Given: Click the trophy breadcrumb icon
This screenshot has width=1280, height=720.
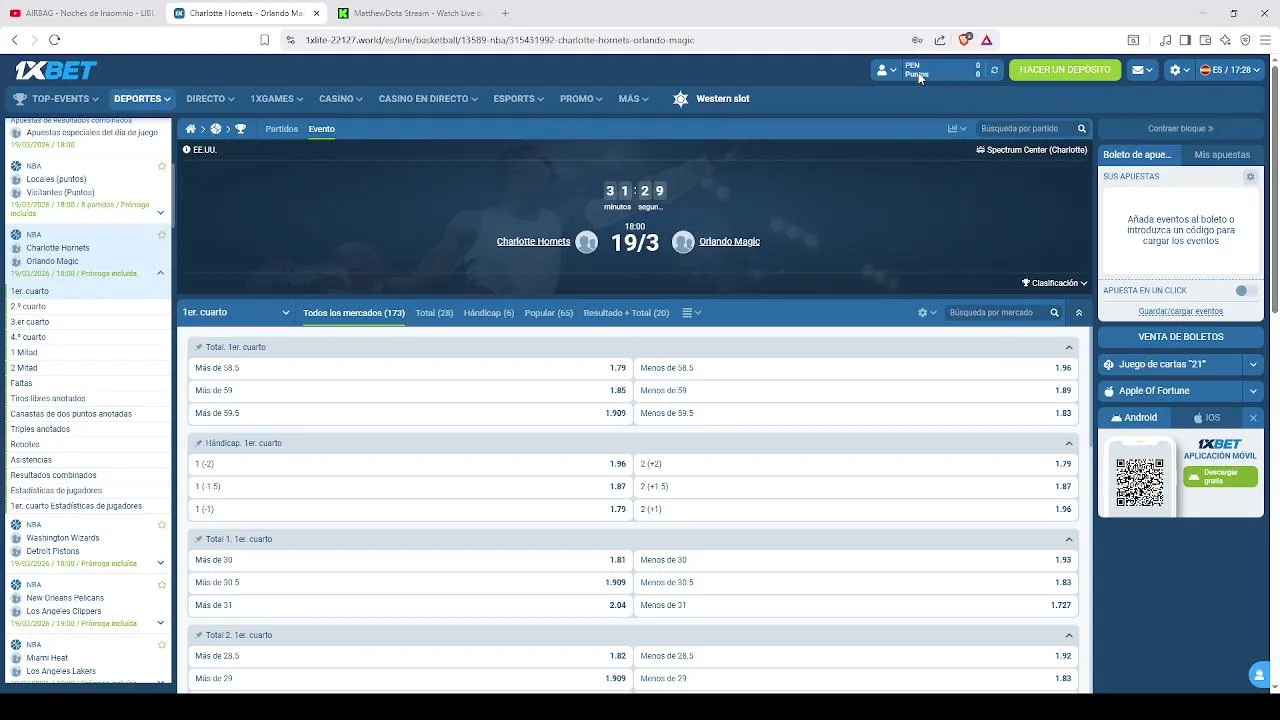Looking at the screenshot, I should point(240,129).
